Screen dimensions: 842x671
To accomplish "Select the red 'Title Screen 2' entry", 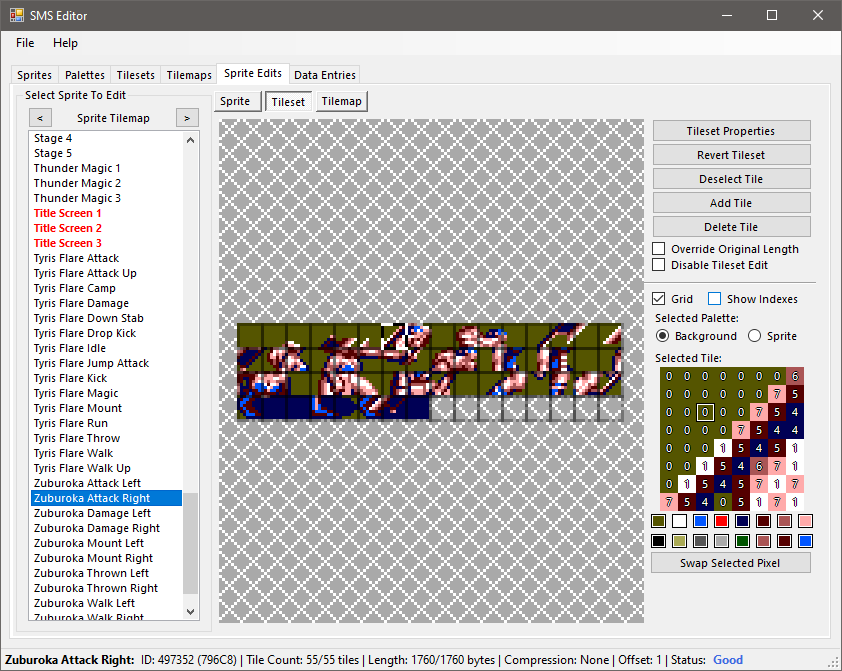I will 106,228.
